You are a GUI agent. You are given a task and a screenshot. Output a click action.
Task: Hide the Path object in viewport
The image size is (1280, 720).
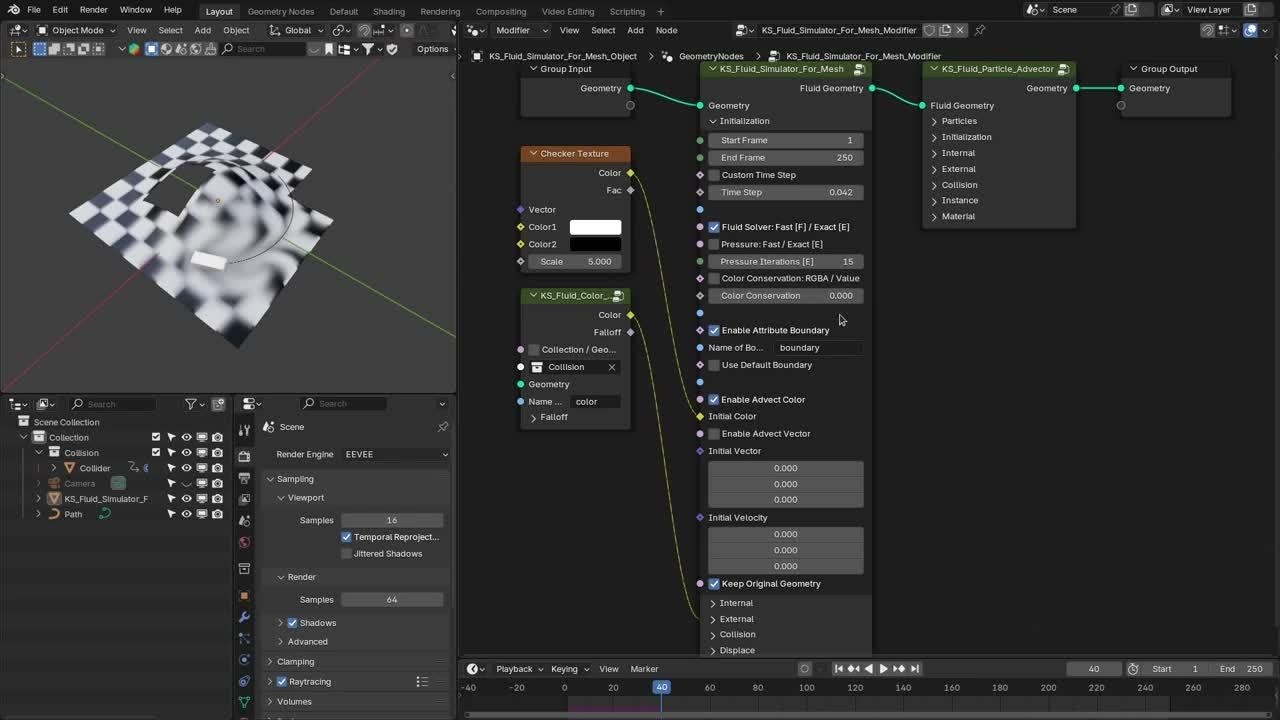(186, 514)
